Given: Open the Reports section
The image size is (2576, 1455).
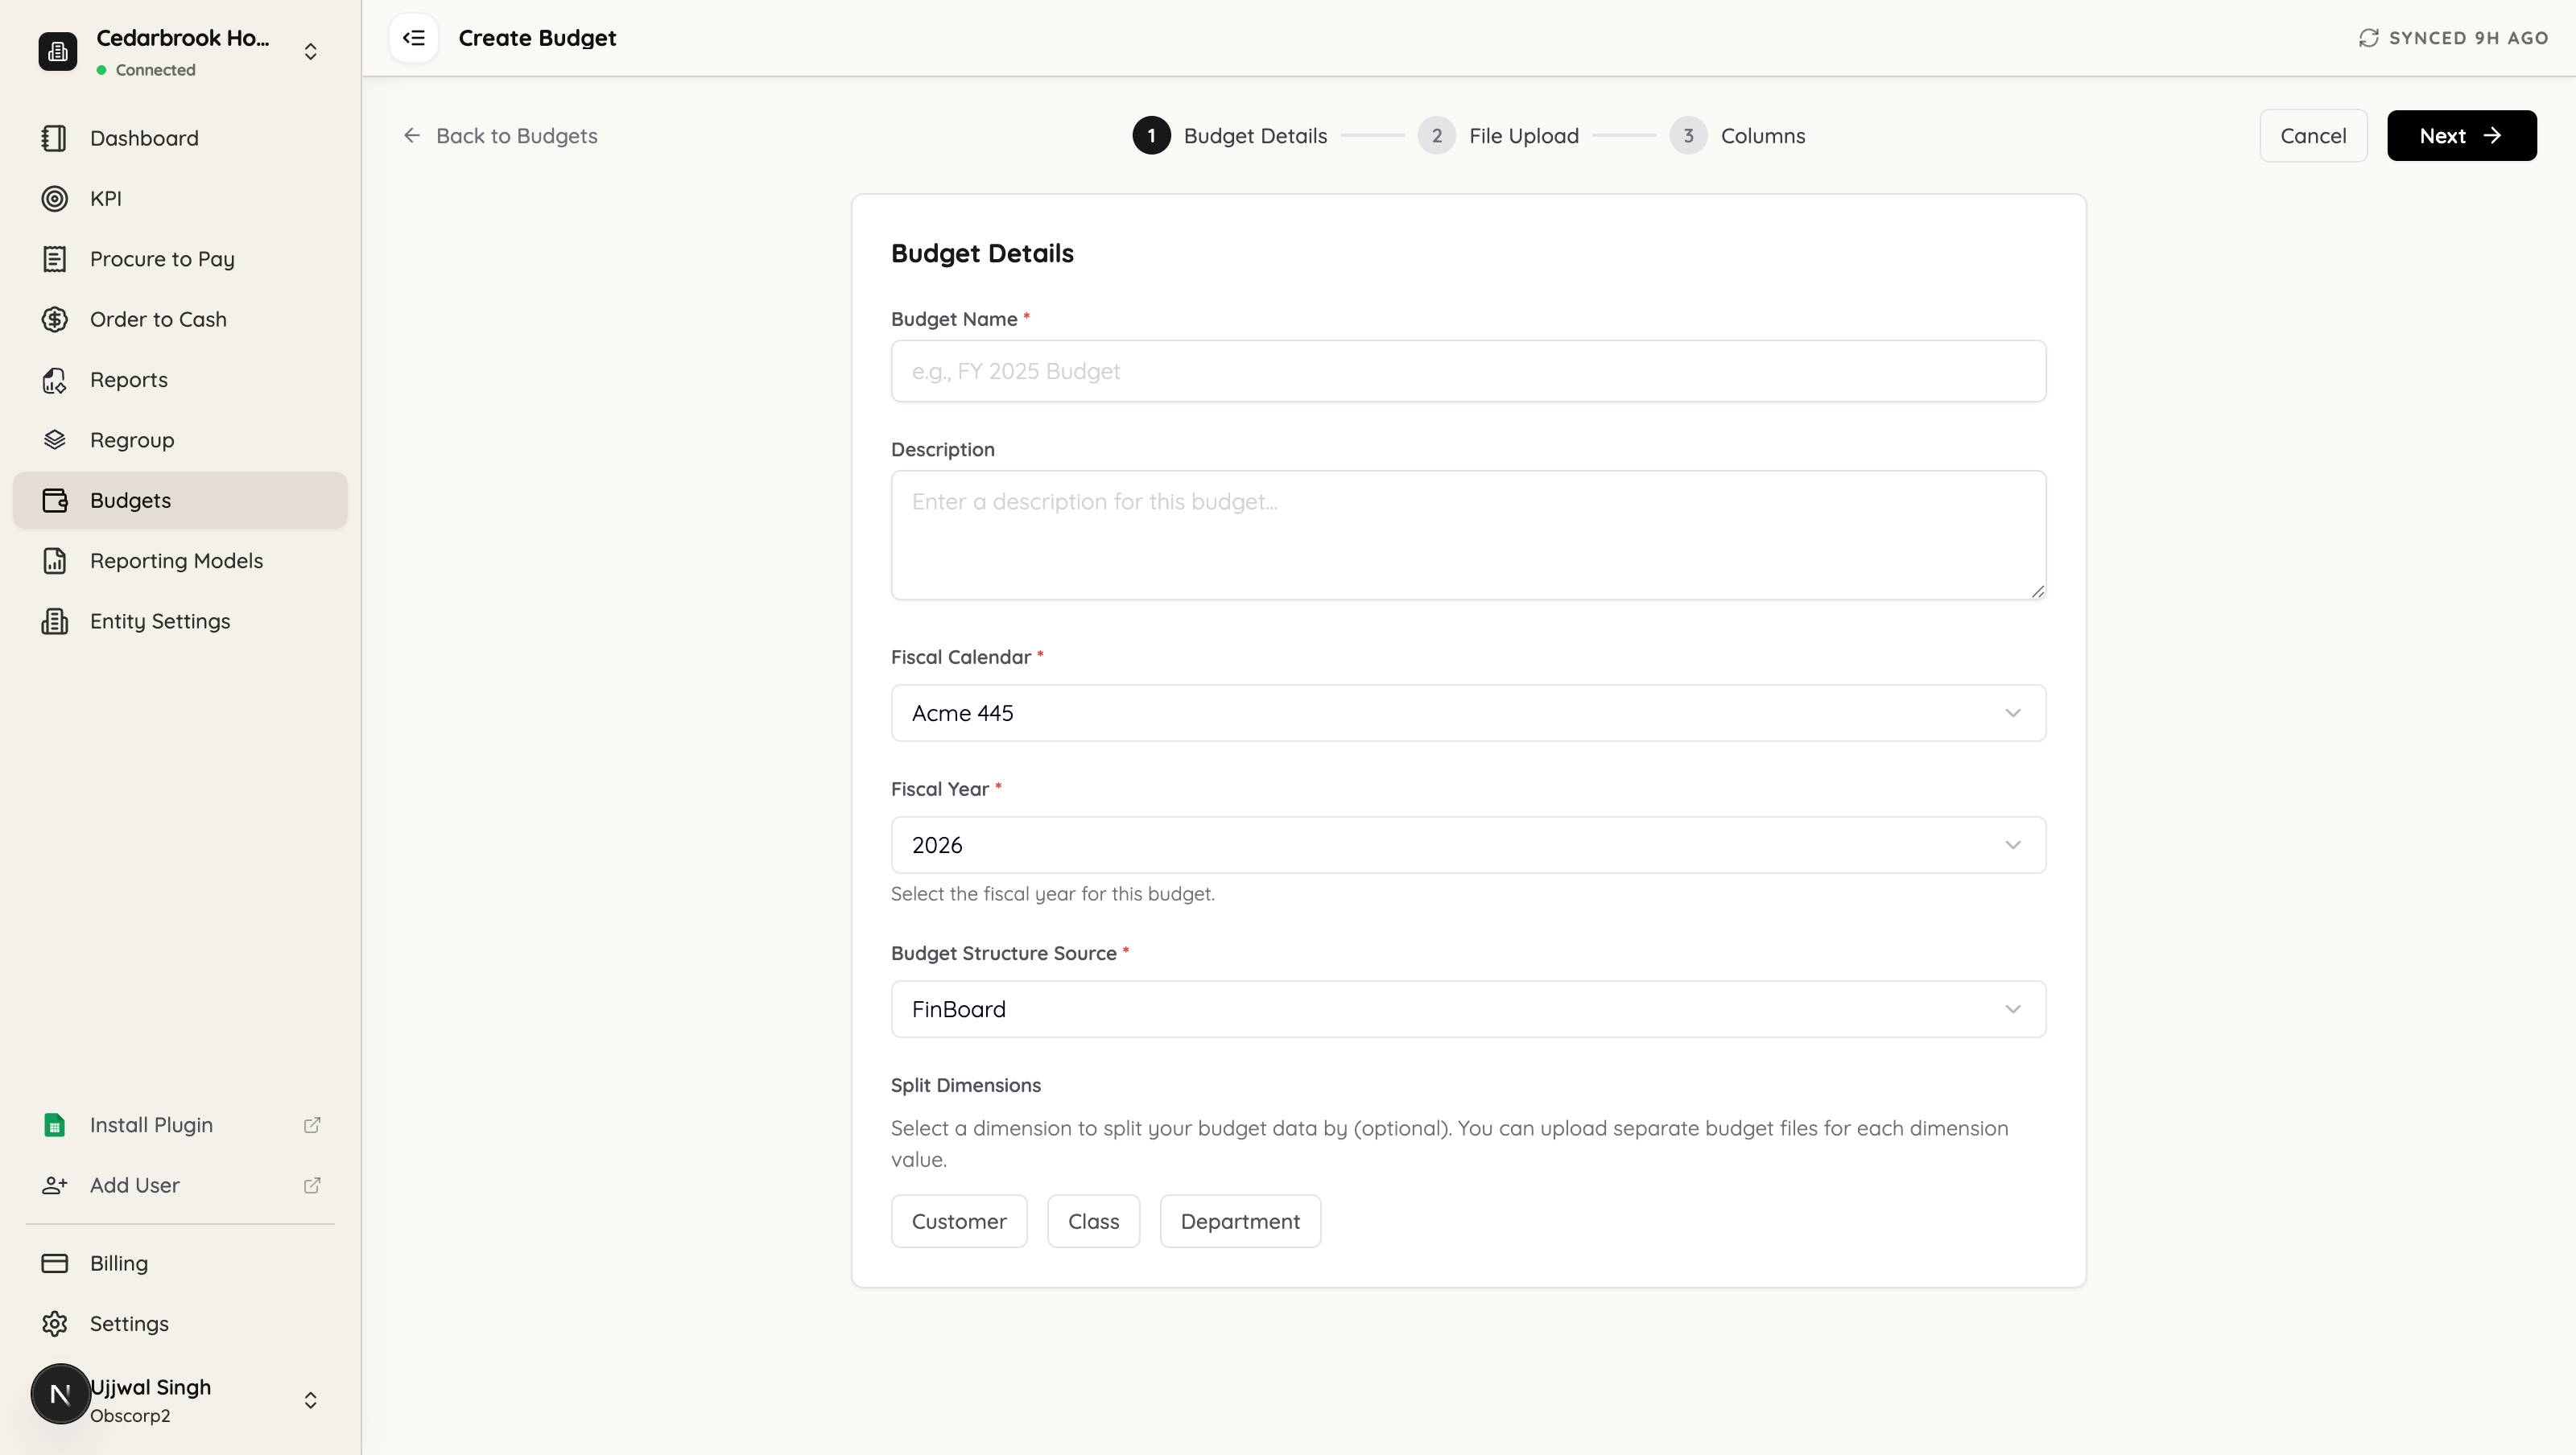Looking at the screenshot, I should click(180, 380).
